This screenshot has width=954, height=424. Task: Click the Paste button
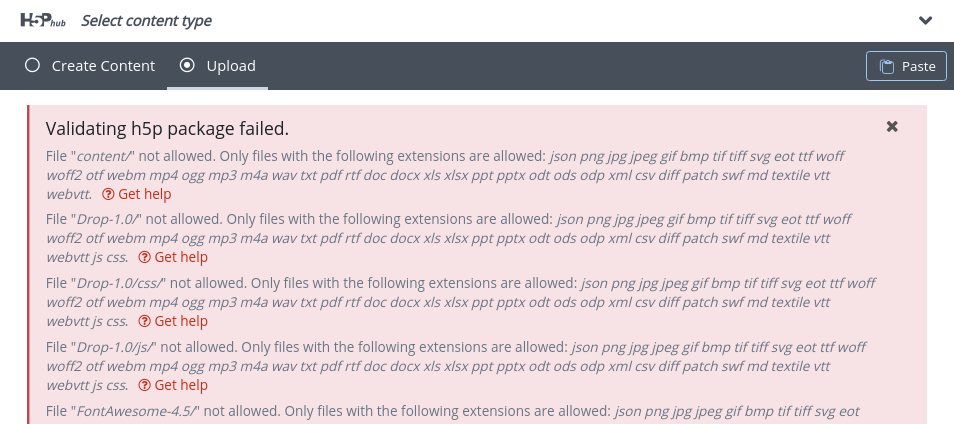[907, 66]
